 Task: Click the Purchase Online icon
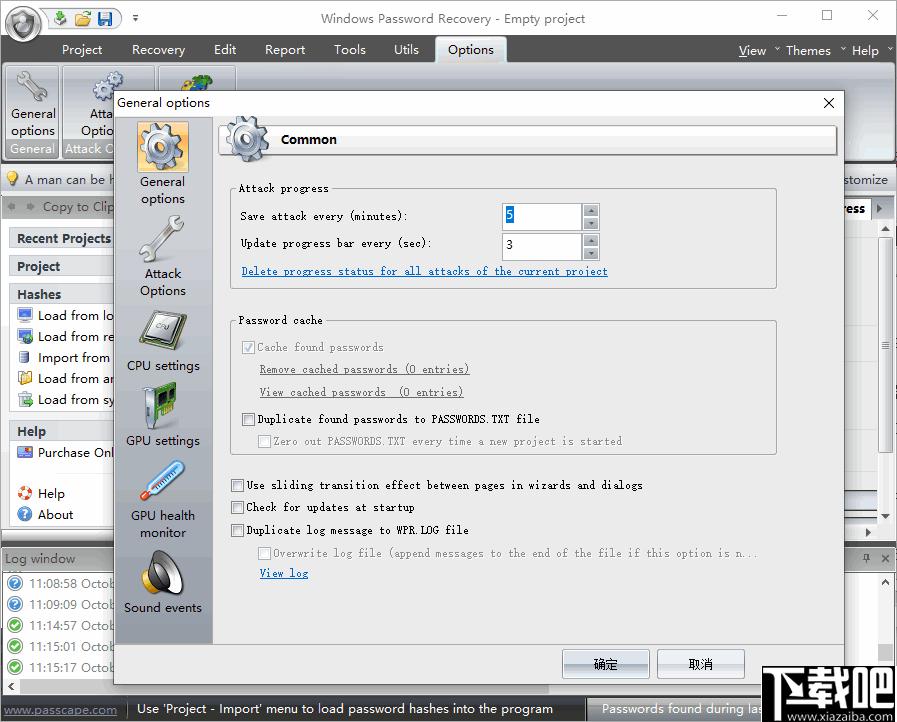[25, 453]
